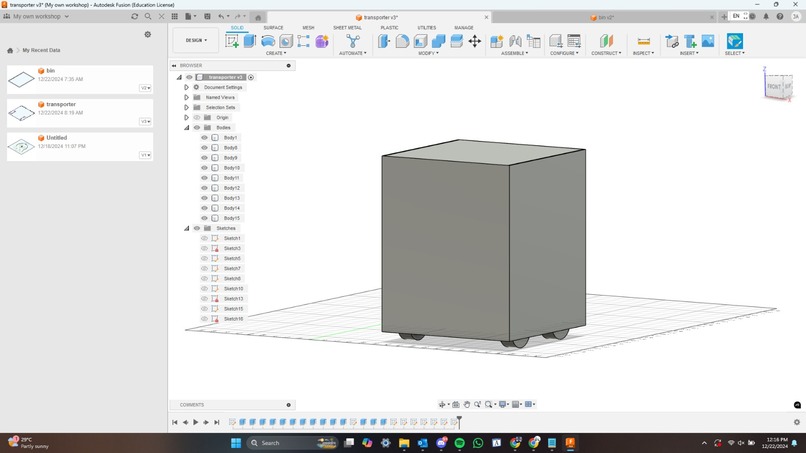Show Sketch7 using its eye icon
This screenshot has height=453, width=806.
click(x=204, y=268)
